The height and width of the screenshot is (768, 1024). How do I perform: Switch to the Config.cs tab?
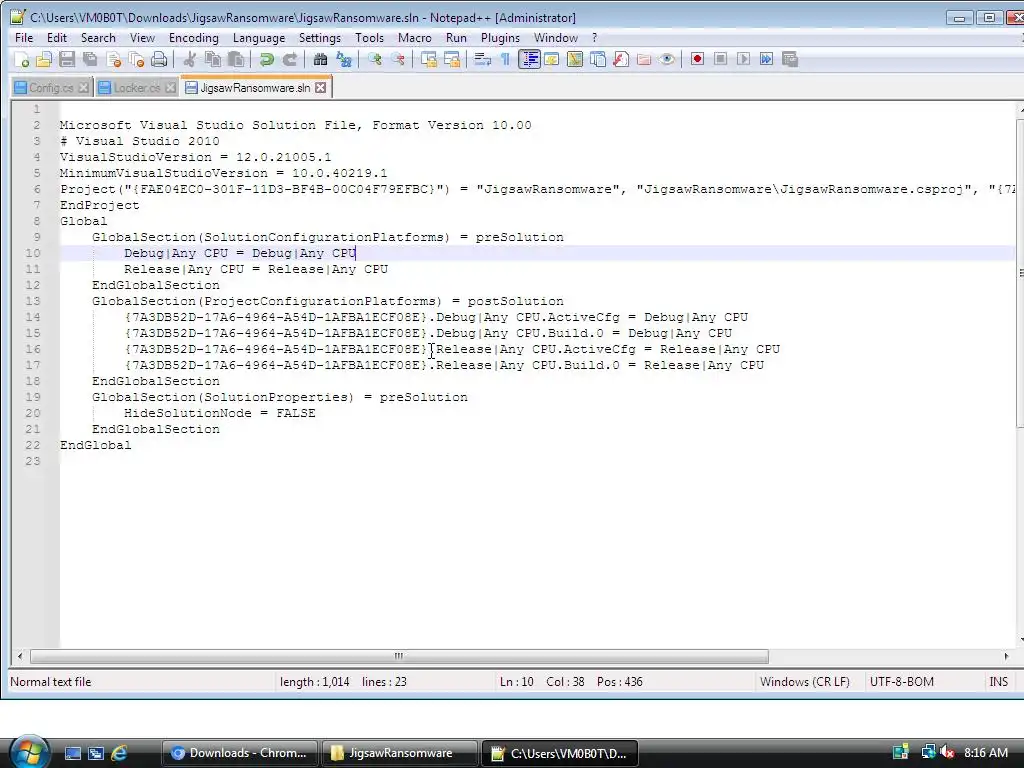(x=50, y=88)
